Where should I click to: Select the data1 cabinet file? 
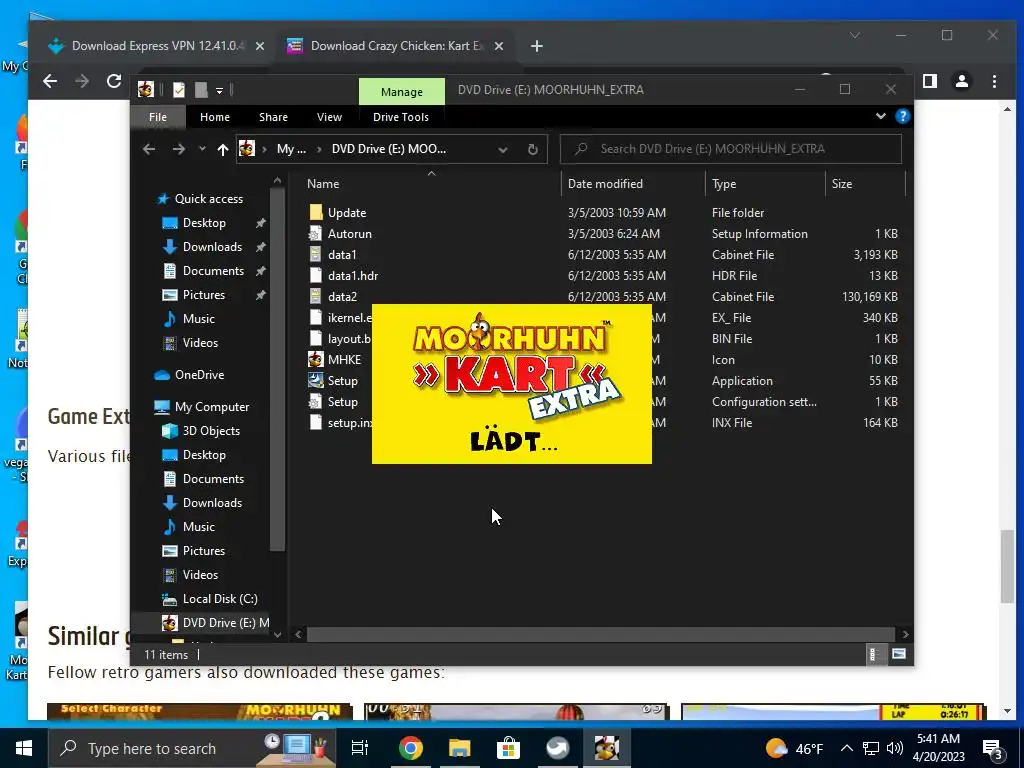click(342, 255)
